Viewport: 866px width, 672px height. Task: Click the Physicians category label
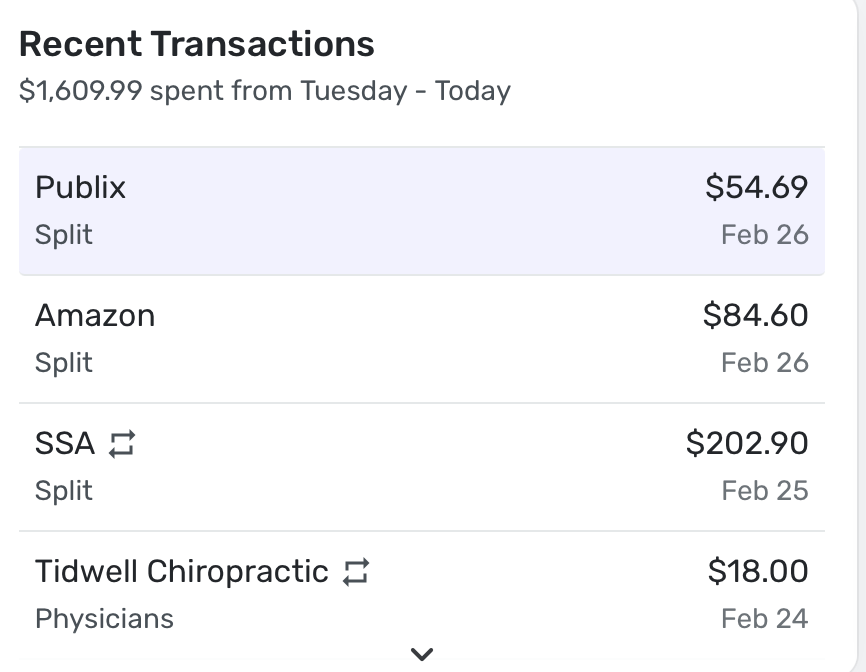104,619
